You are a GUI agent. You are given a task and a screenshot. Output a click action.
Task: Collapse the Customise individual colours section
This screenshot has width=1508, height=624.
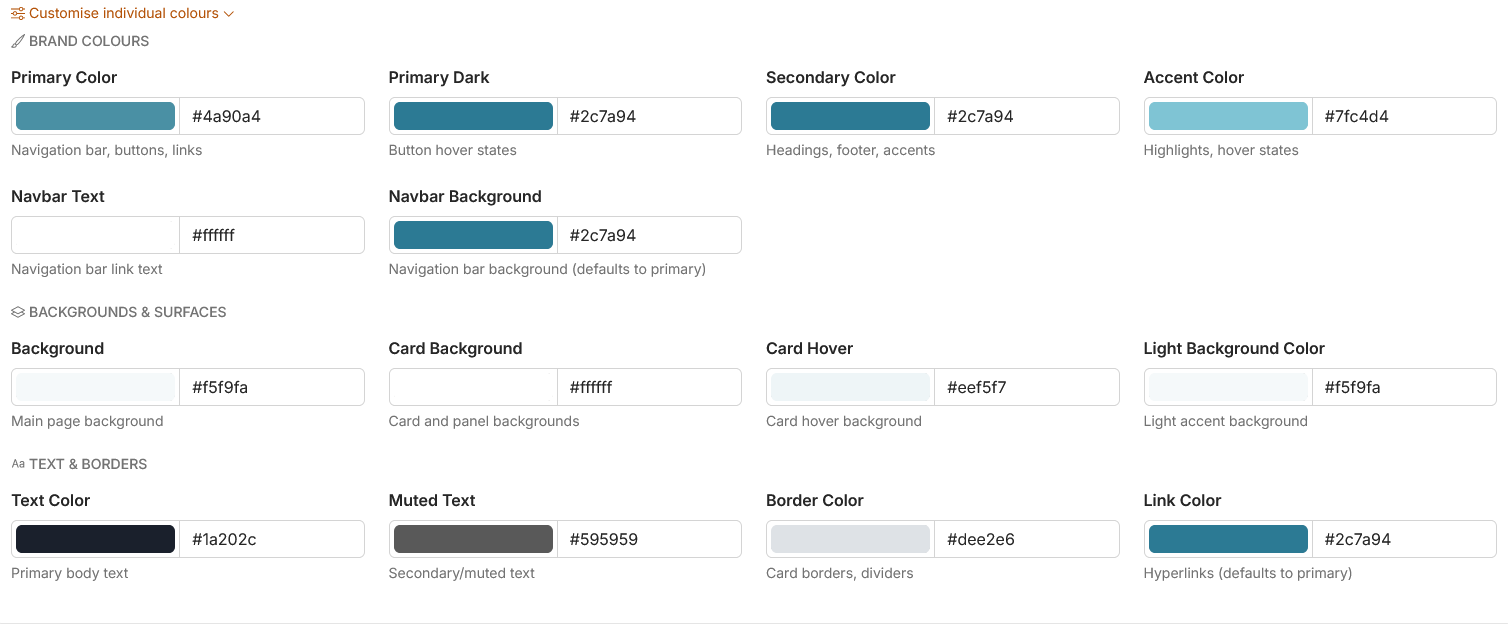(x=228, y=13)
